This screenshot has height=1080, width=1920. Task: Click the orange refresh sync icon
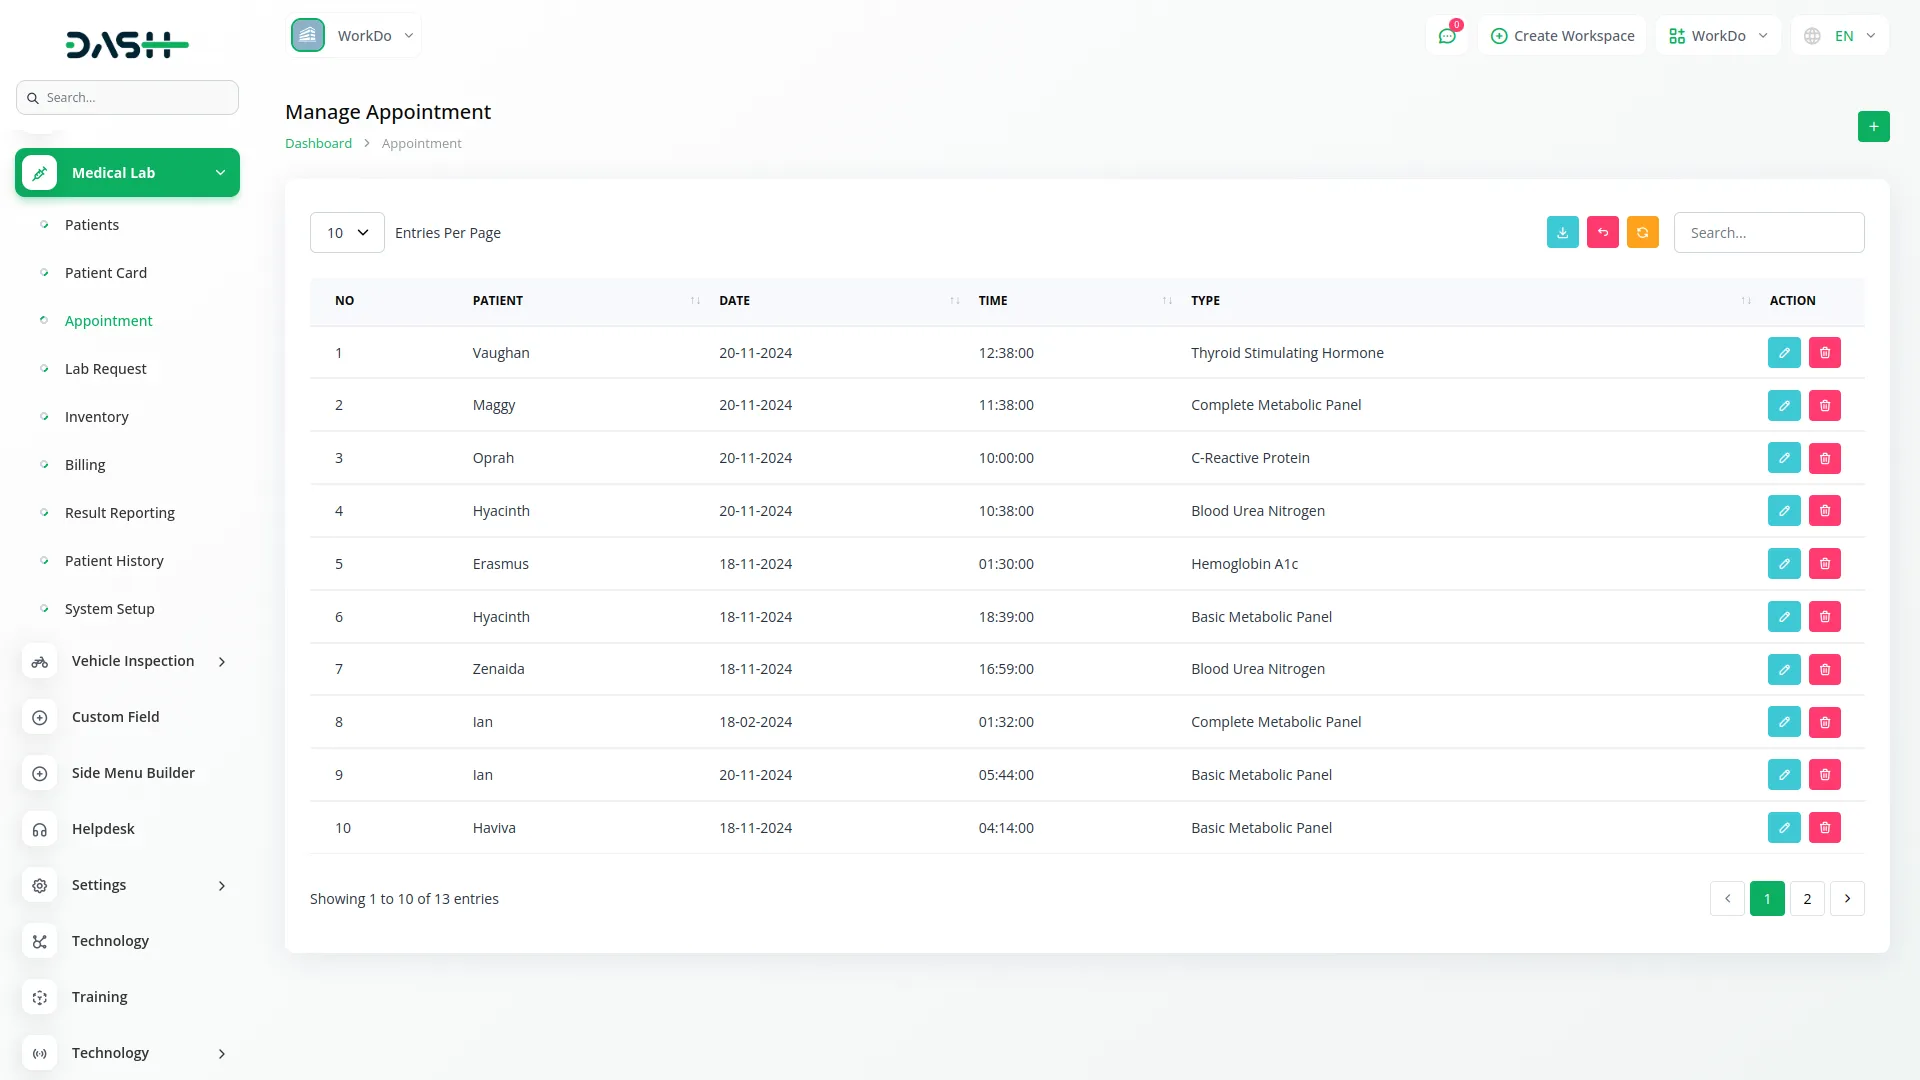tap(1642, 232)
